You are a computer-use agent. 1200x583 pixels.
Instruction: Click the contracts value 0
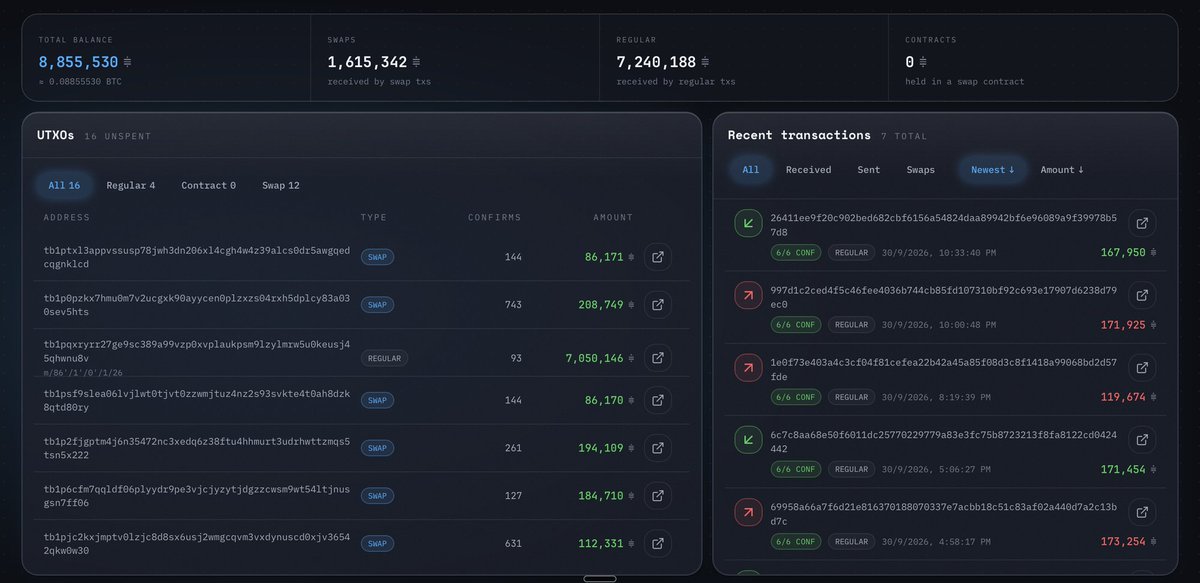910,62
